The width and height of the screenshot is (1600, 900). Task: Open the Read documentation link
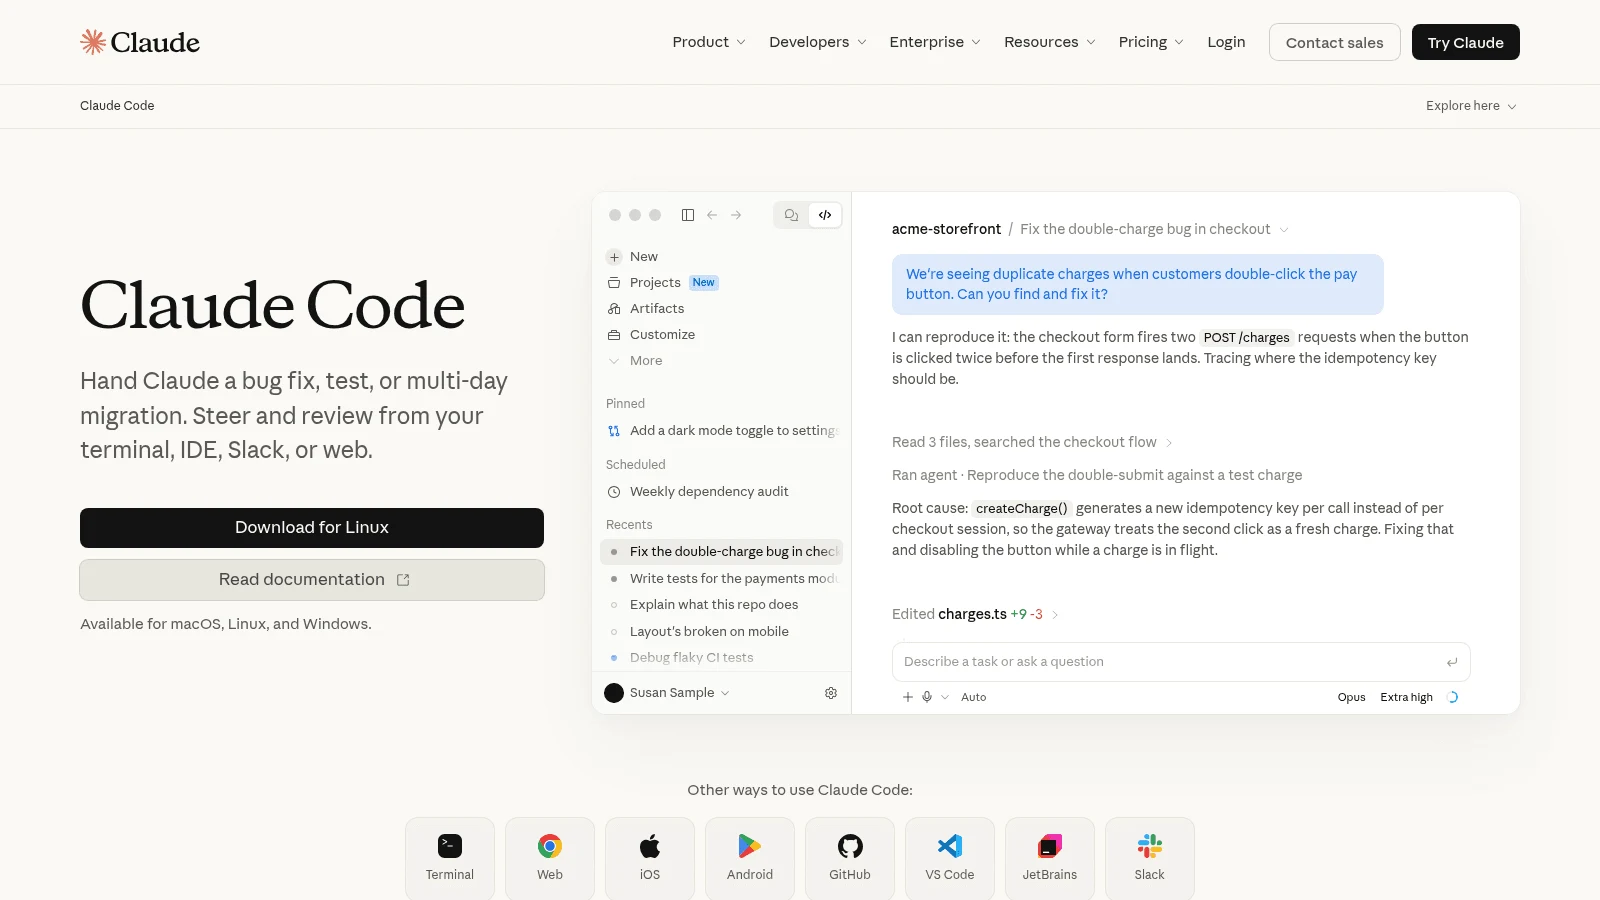coord(312,580)
